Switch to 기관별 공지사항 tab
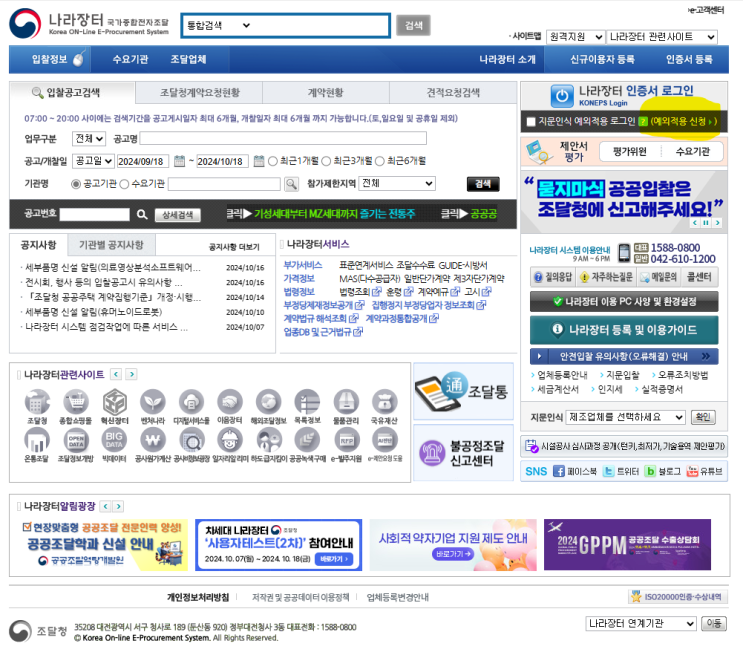This screenshot has width=743, height=652. point(111,244)
